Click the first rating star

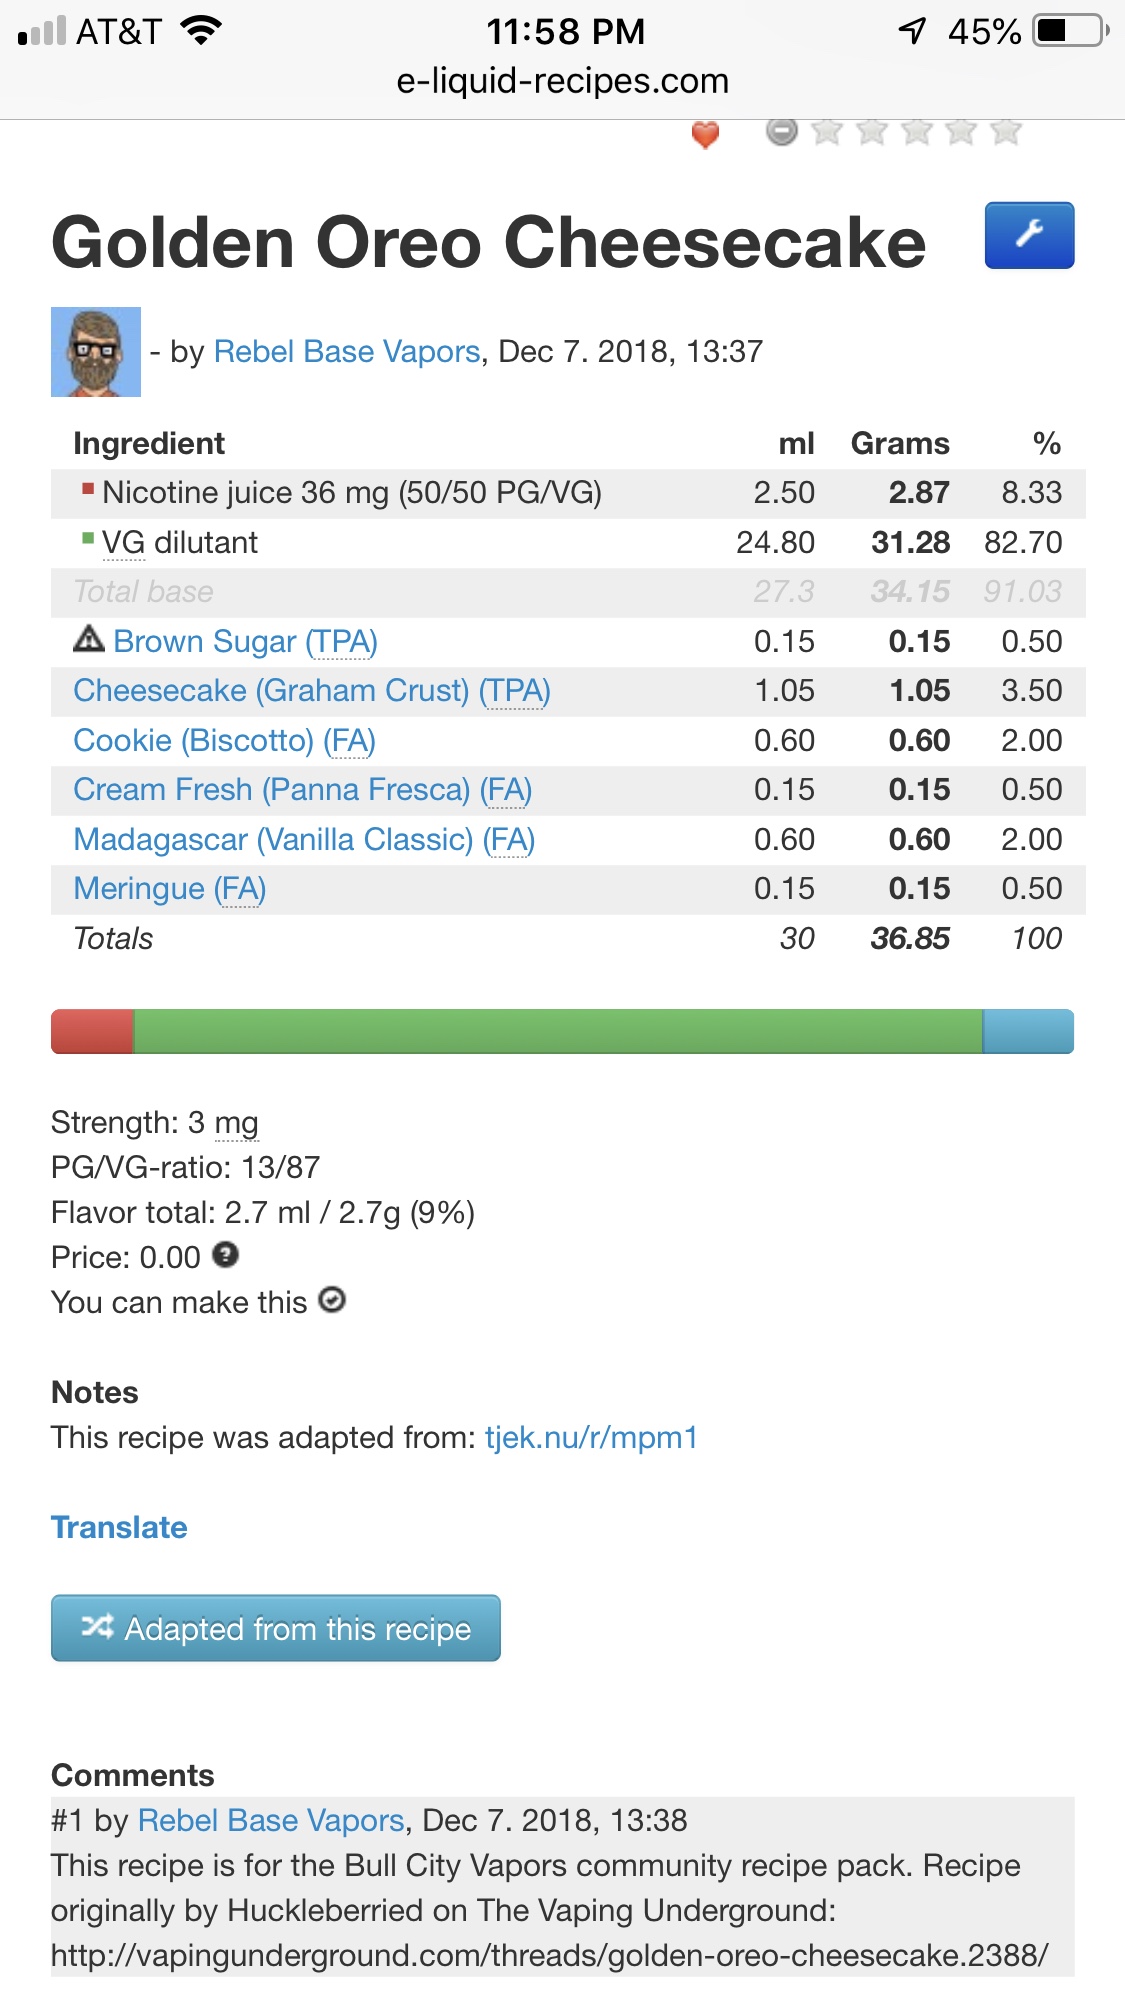click(826, 131)
